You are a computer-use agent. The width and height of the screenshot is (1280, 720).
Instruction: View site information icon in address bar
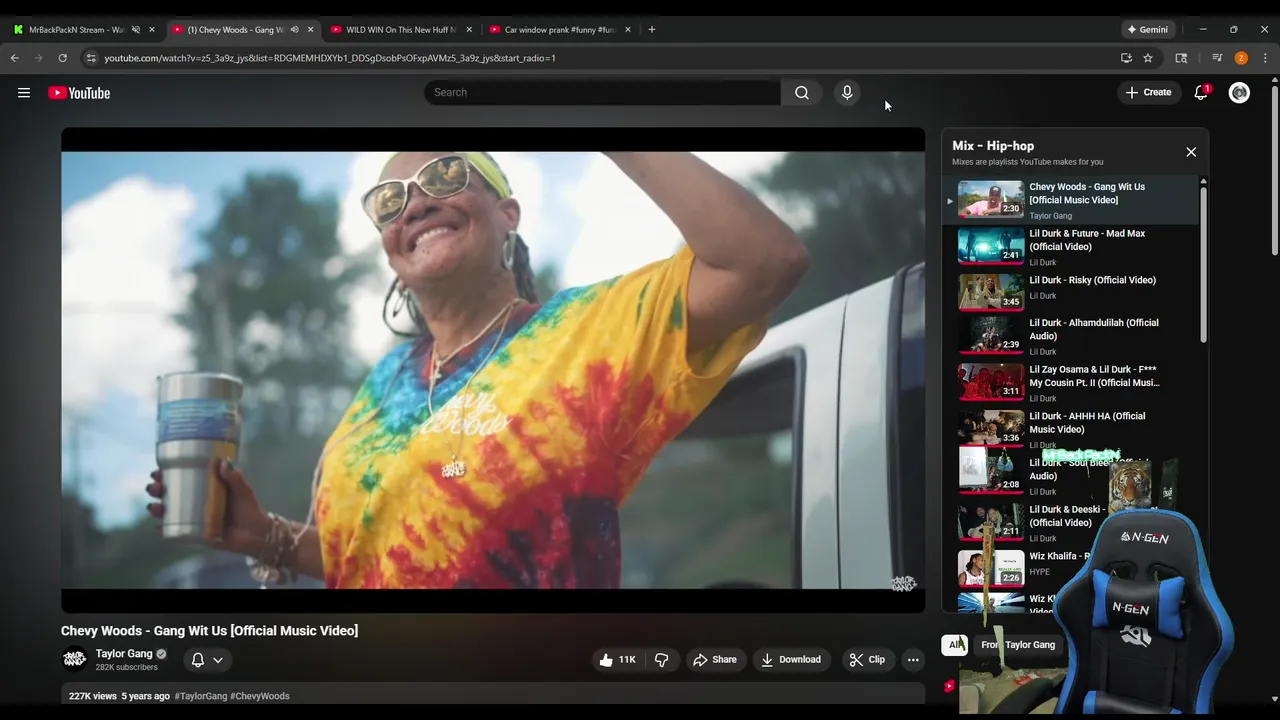tap(91, 58)
